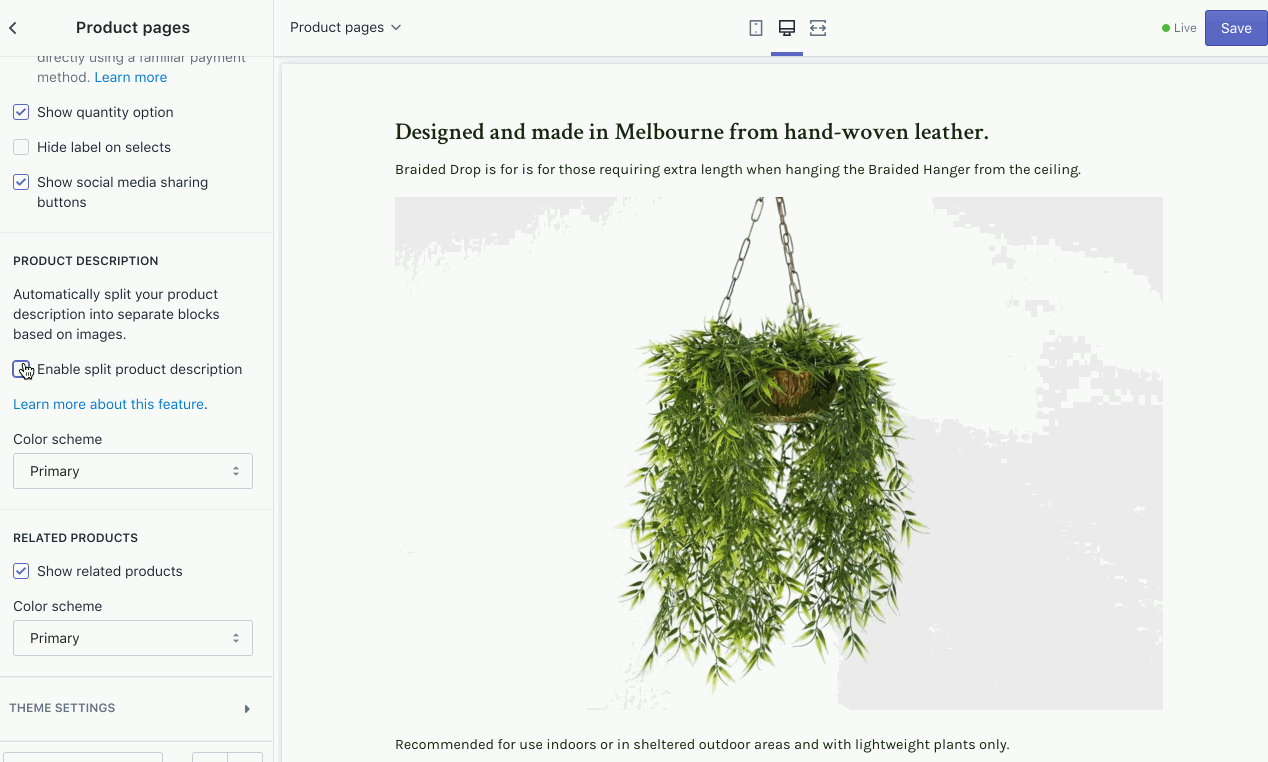
Task: Toggle Enable split product description checkbox
Action: [21, 369]
